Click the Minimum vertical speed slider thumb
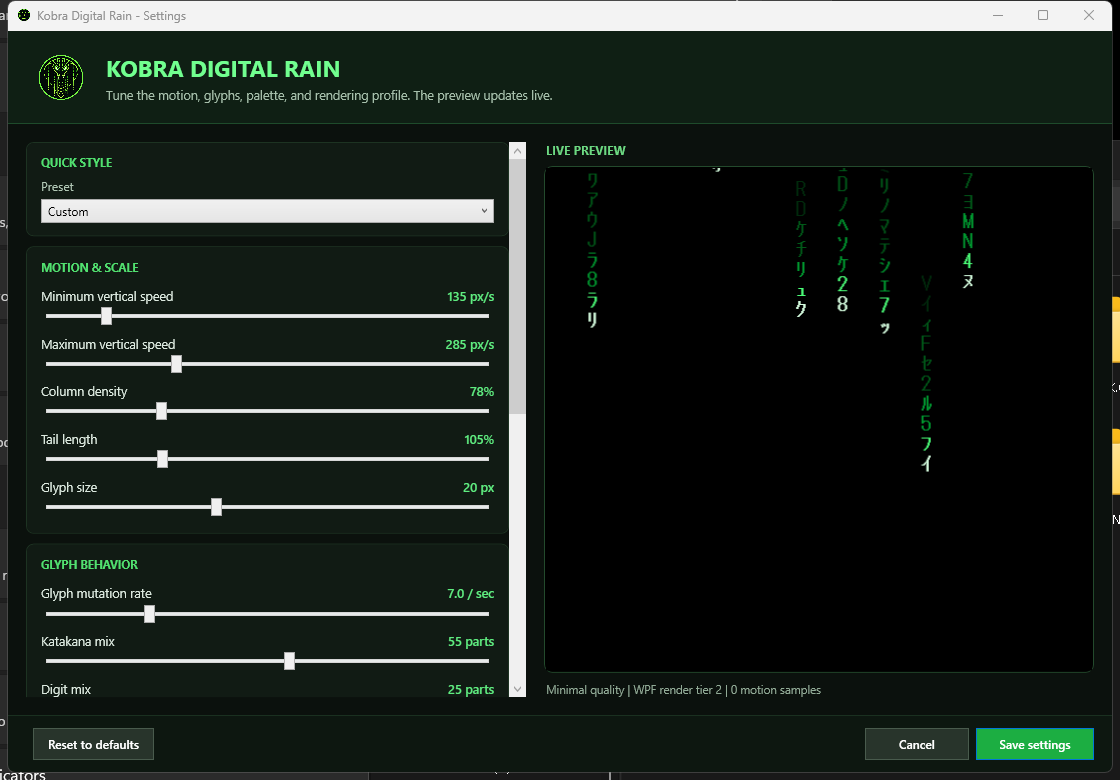Viewport: 1120px width, 780px height. click(x=106, y=316)
